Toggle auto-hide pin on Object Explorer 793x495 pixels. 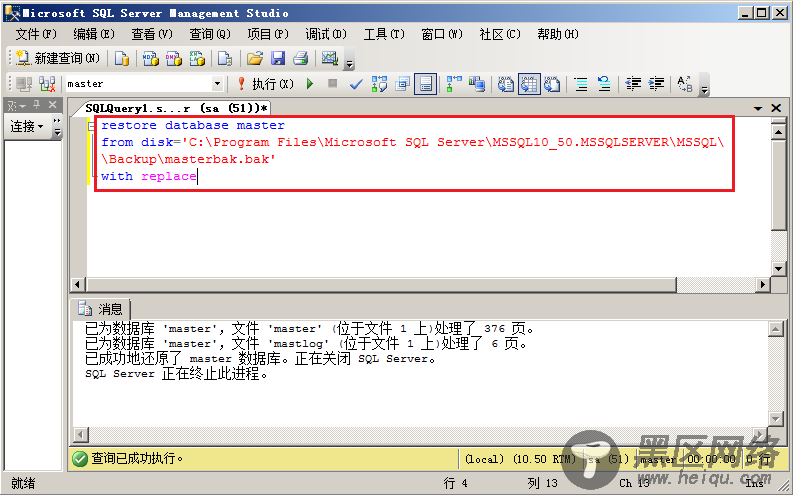pos(36,105)
